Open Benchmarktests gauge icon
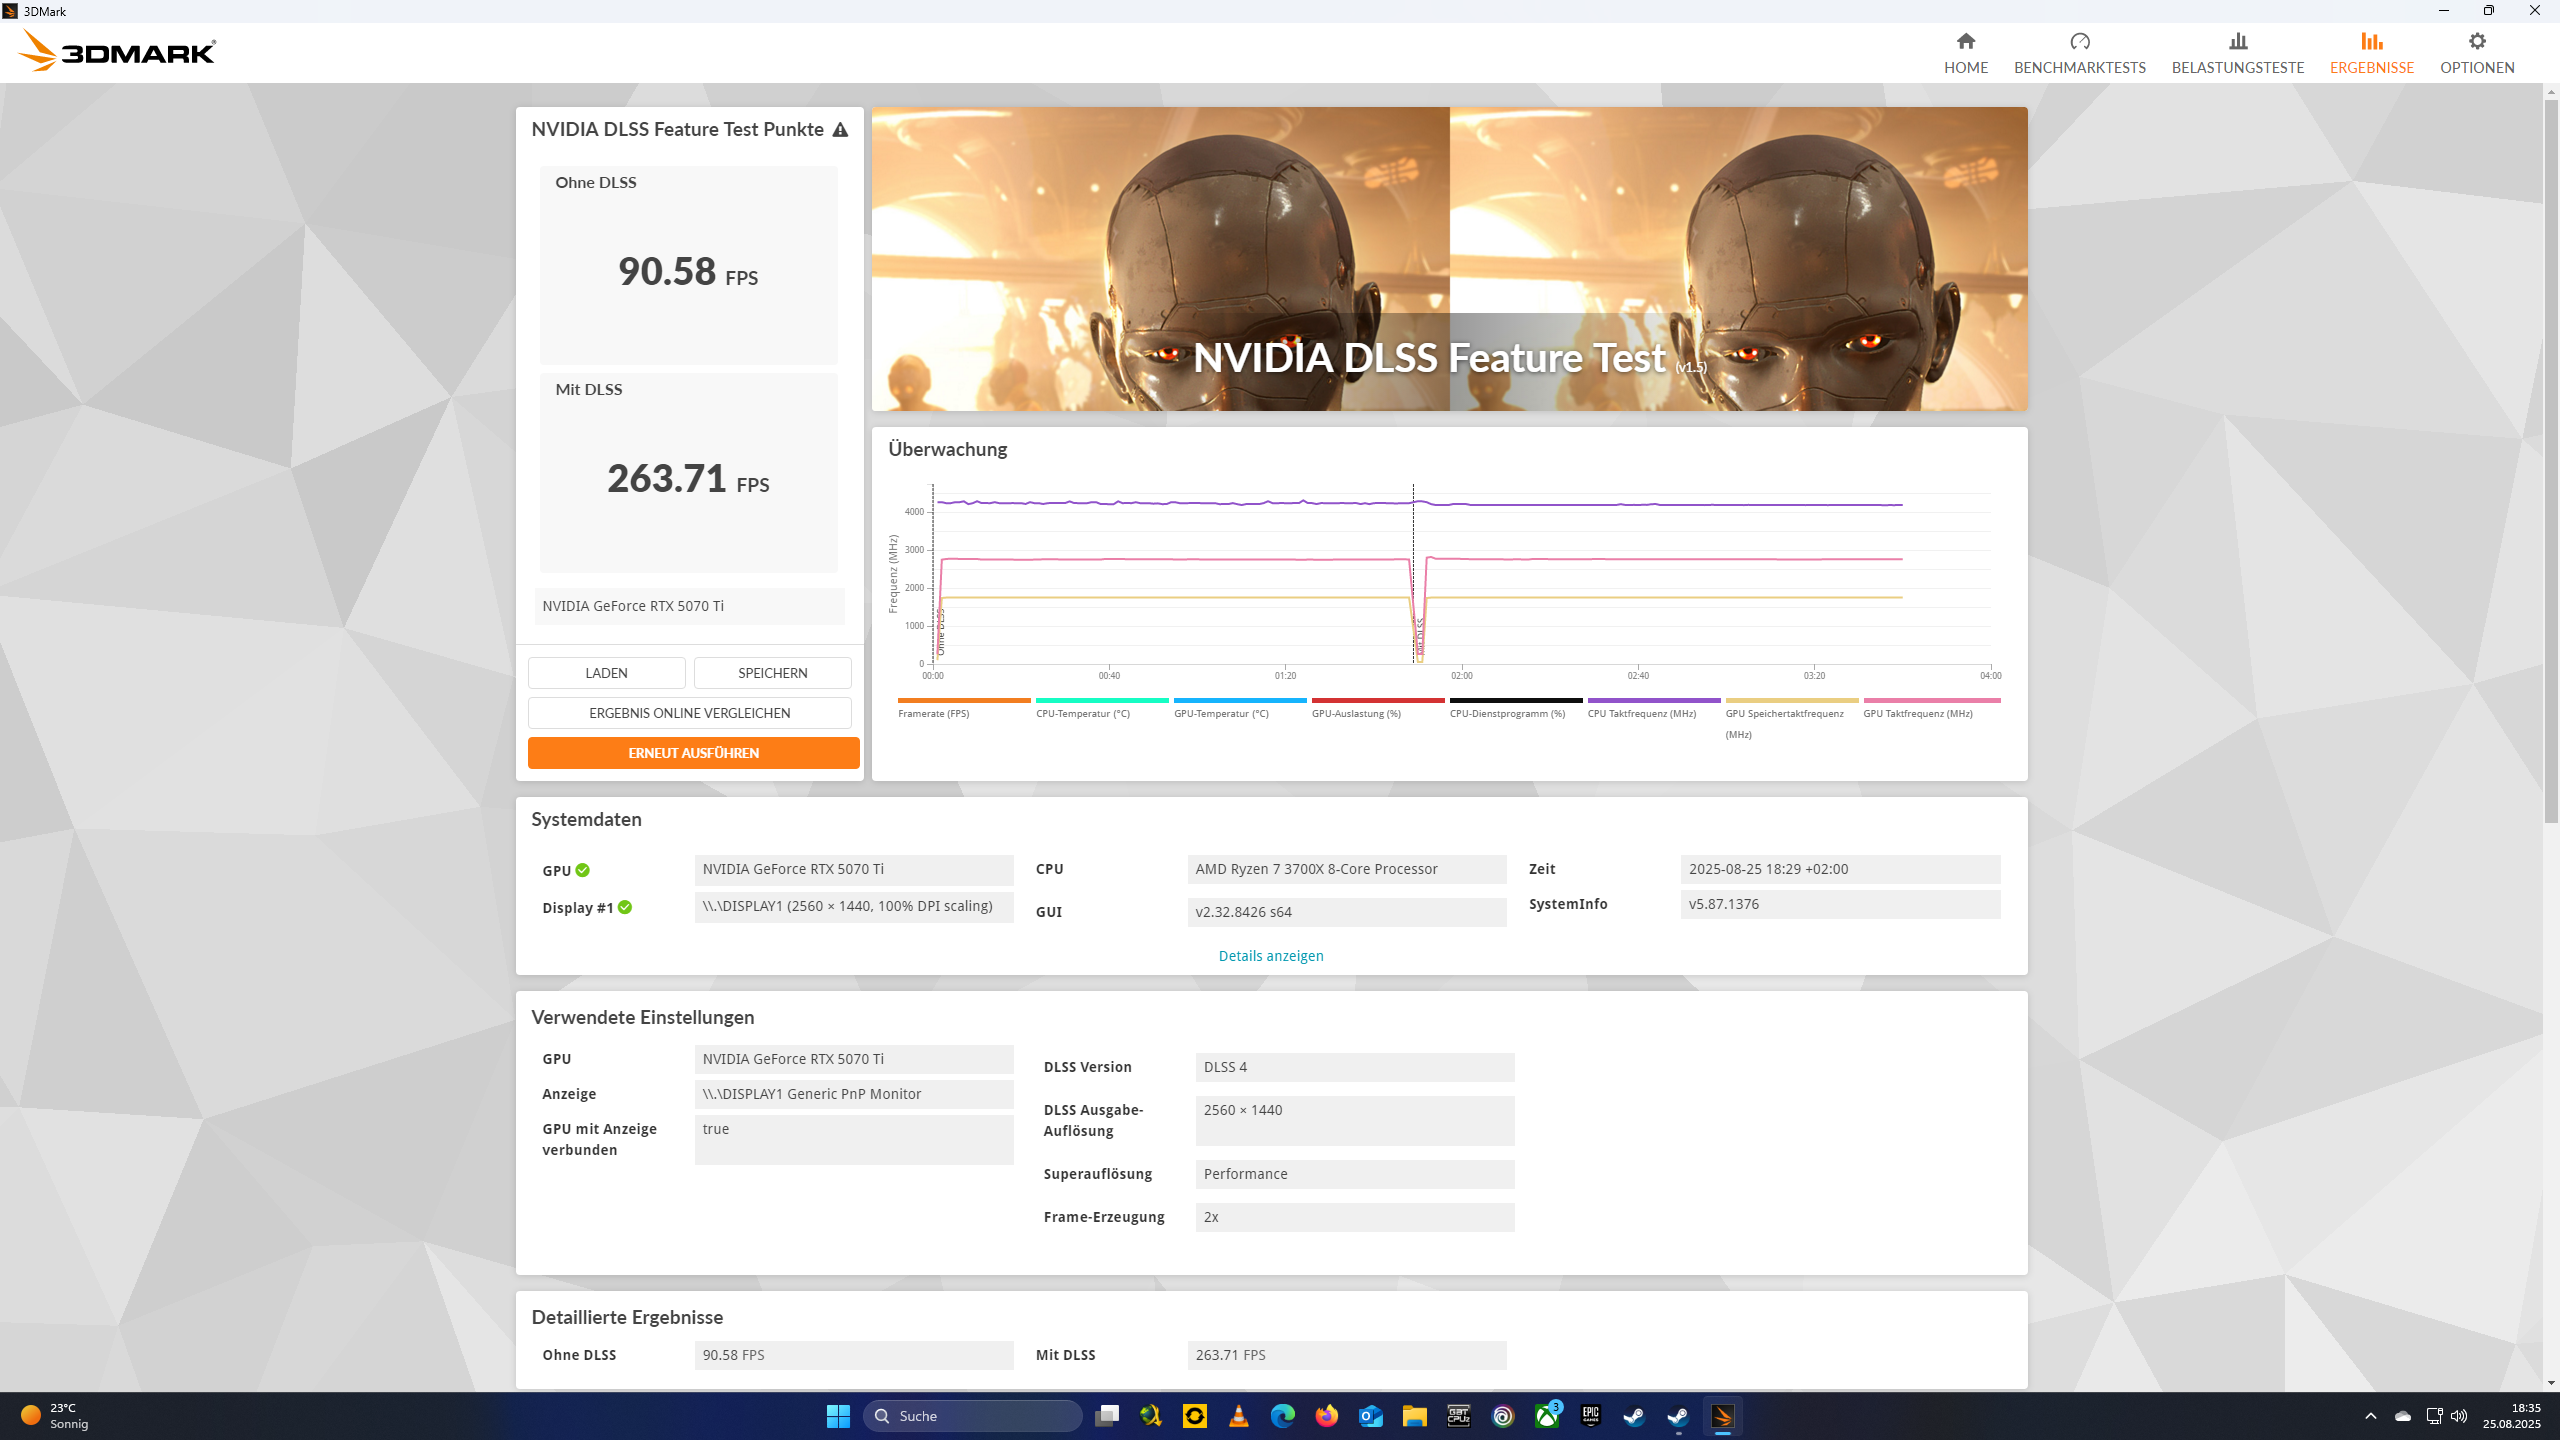Image resolution: width=2560 pixels, height=1440 pixels. point(2079,41)
